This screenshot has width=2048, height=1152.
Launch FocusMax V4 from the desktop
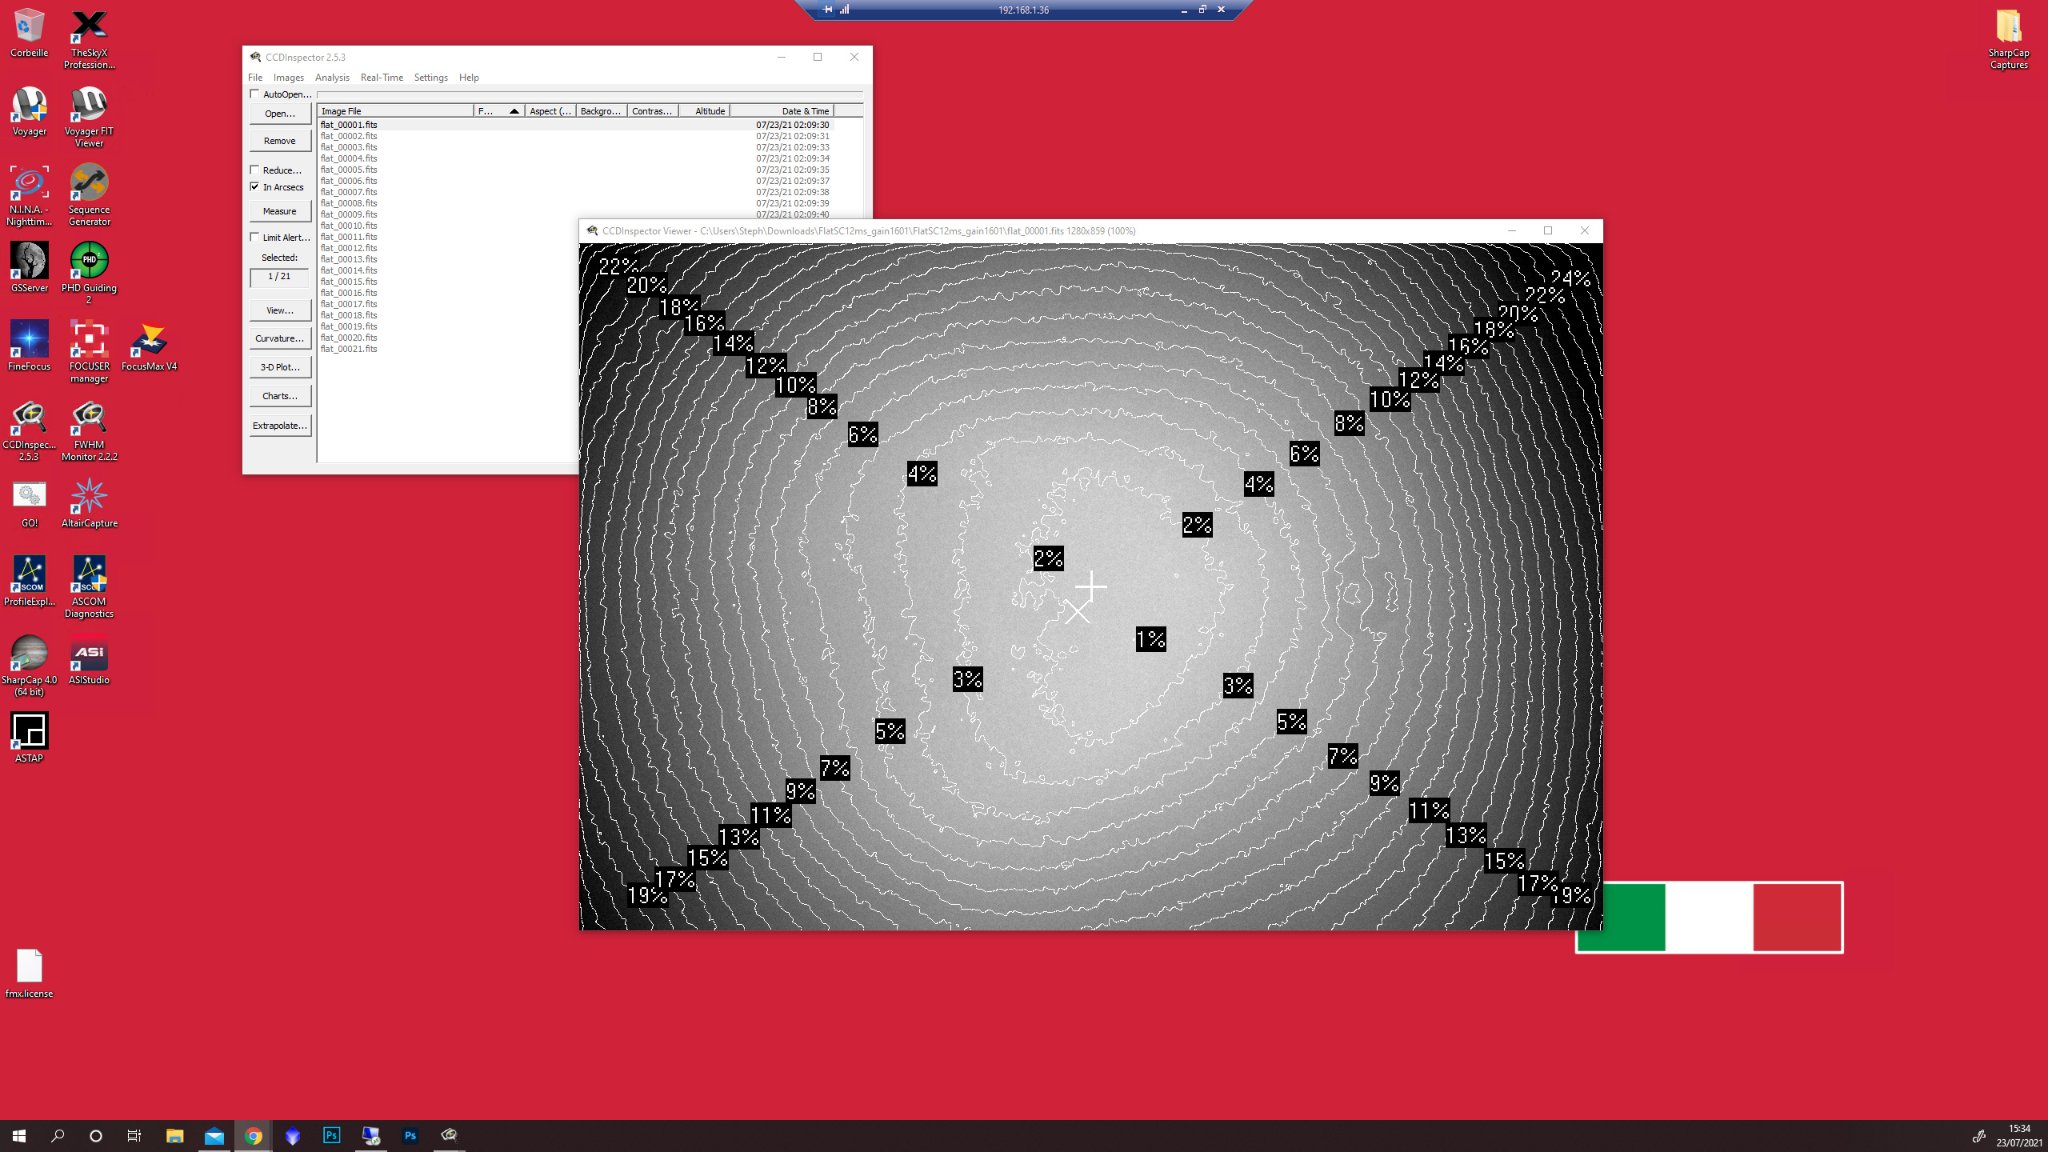pyautogui.click(x=149, y=346)
